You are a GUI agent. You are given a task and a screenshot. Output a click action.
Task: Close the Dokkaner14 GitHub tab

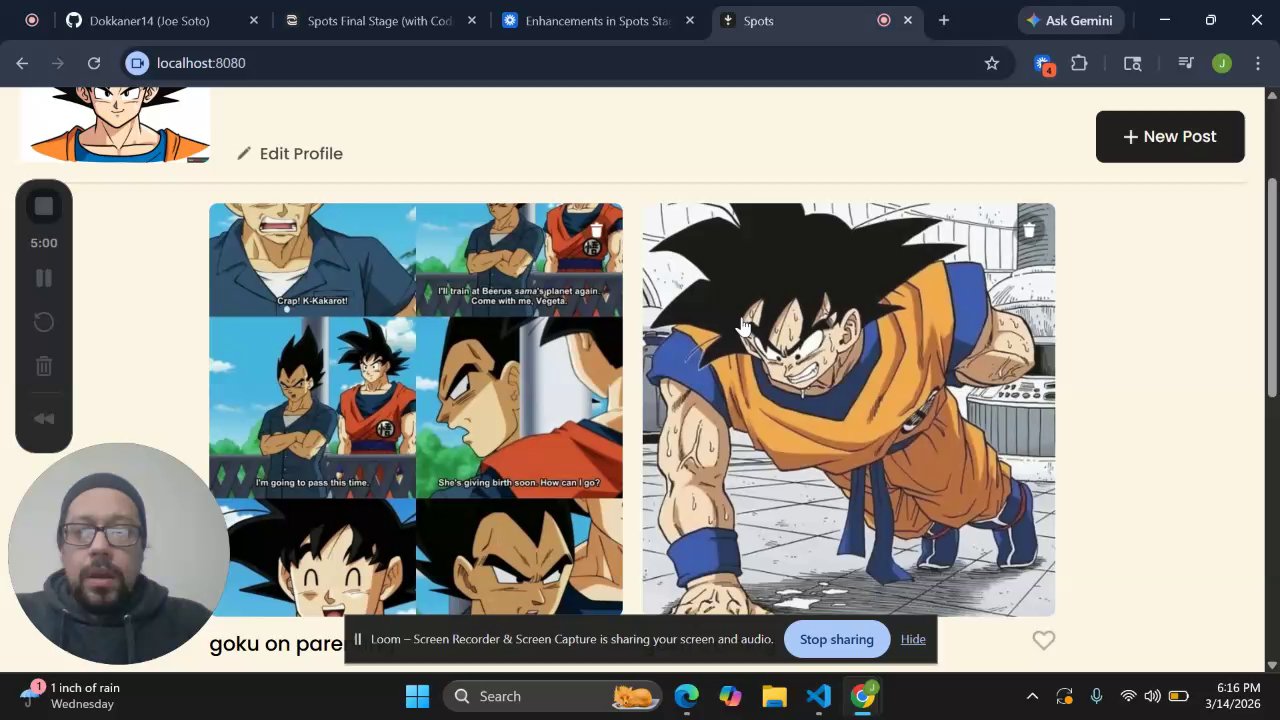click(x=254, y=20)
